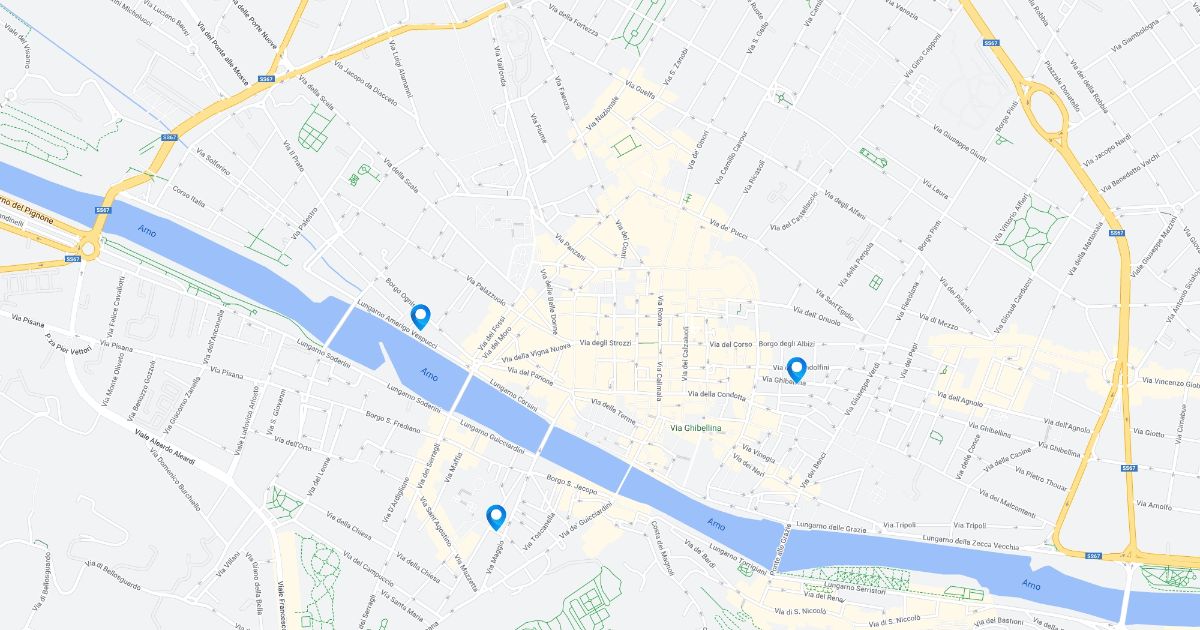Click the green garden near Via Laura
The width and height of the screenshot is (1200, 630).
pyautogui.click(x=872, y=157)
